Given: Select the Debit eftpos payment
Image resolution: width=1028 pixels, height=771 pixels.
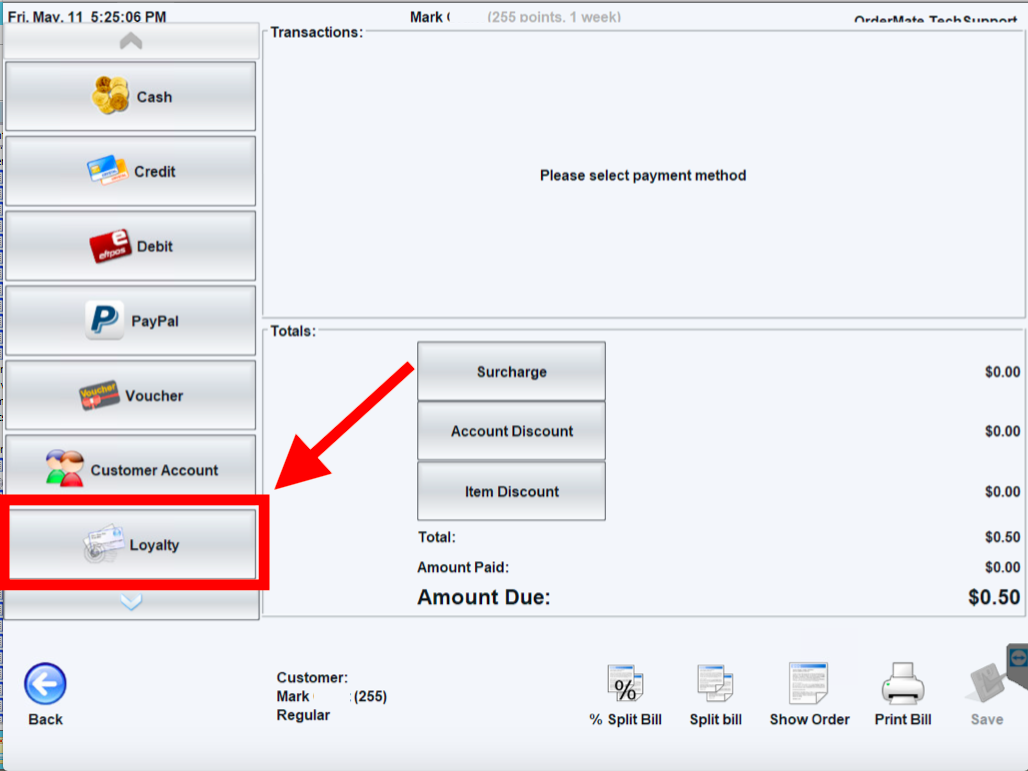Looking at the screenshot, I should (131, 246).
